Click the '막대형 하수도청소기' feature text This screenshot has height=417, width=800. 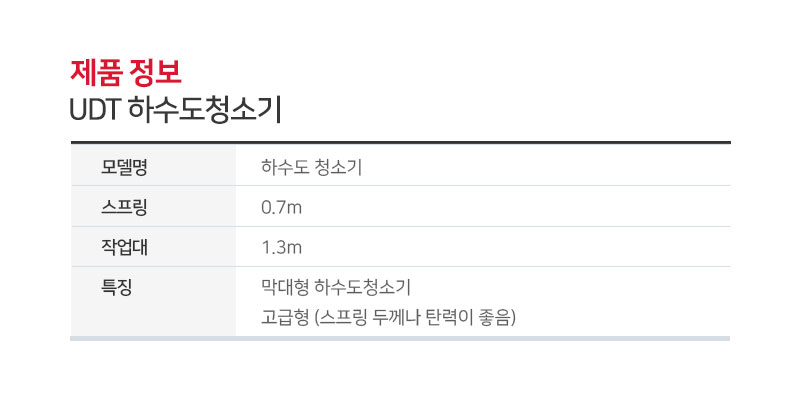[336, 287]
